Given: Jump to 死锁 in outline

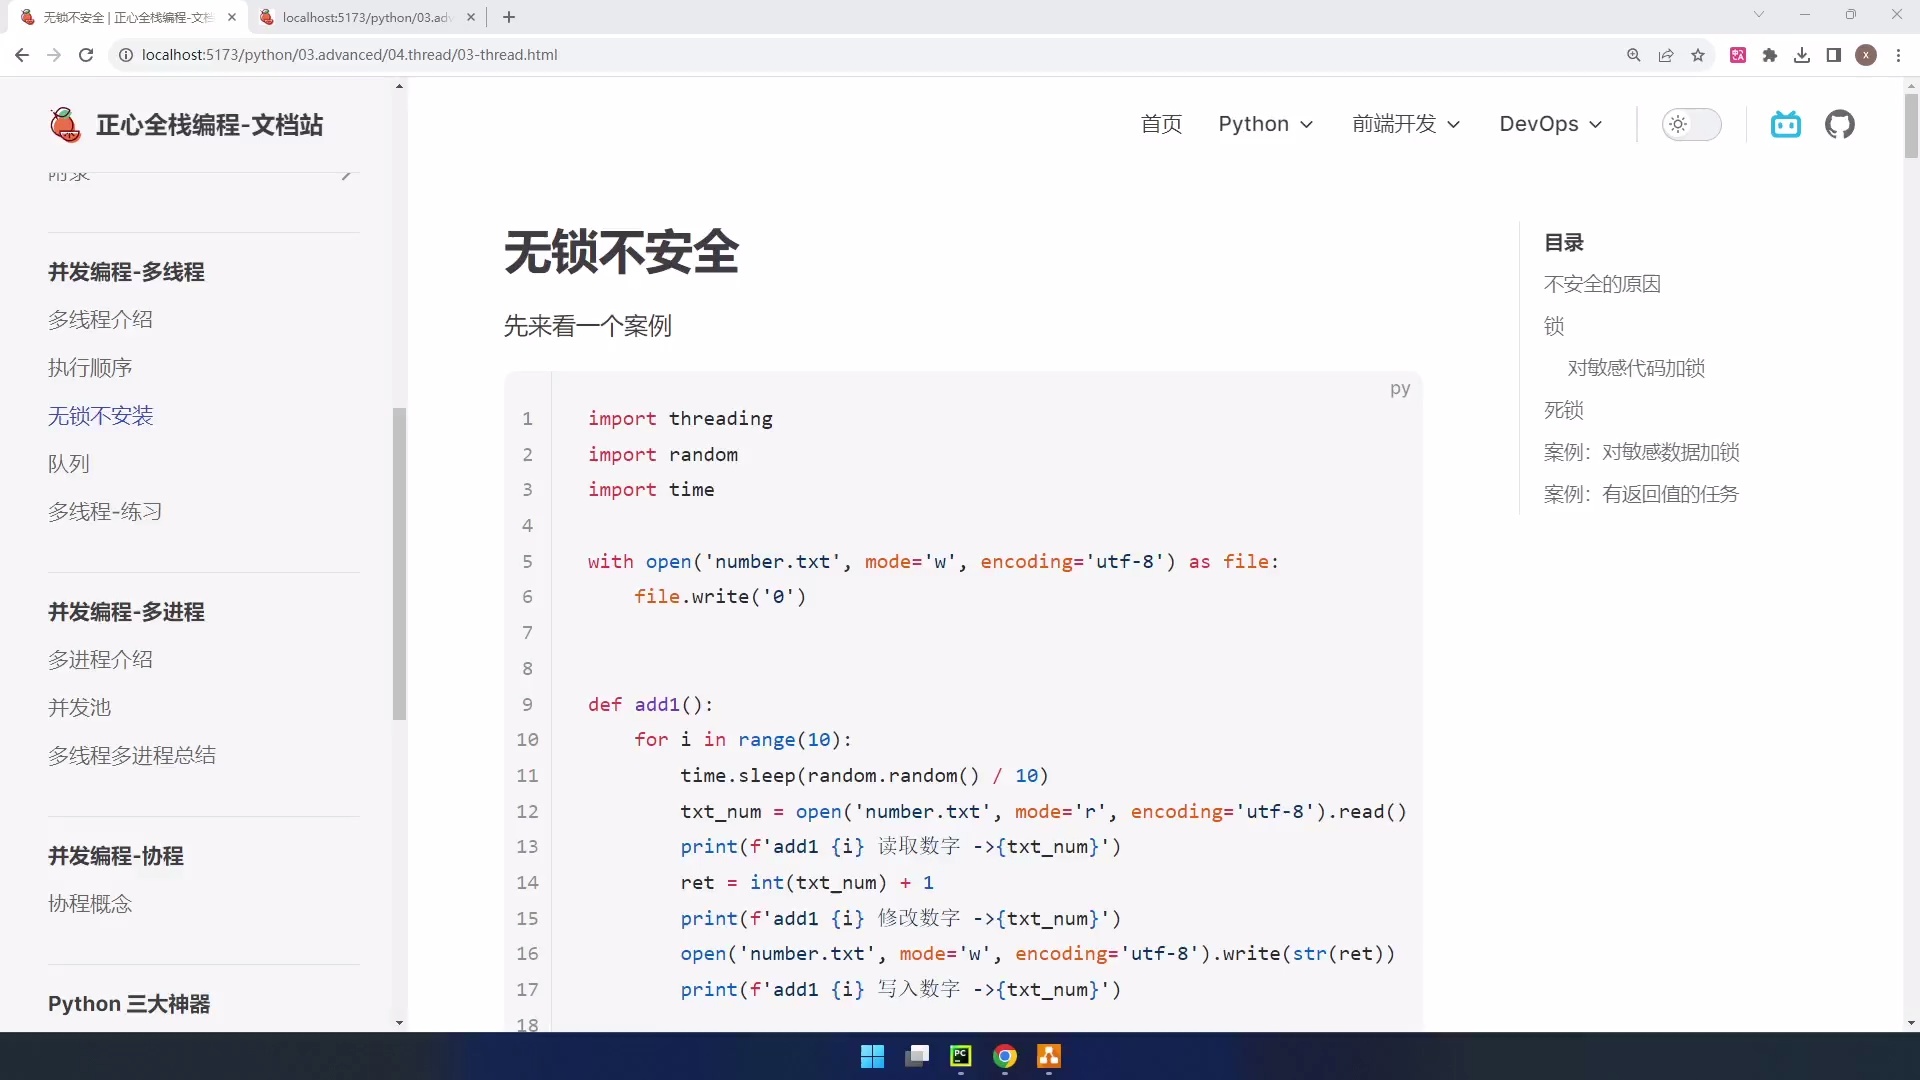Looking at the screenshot, I should [x=1564, y=410].
